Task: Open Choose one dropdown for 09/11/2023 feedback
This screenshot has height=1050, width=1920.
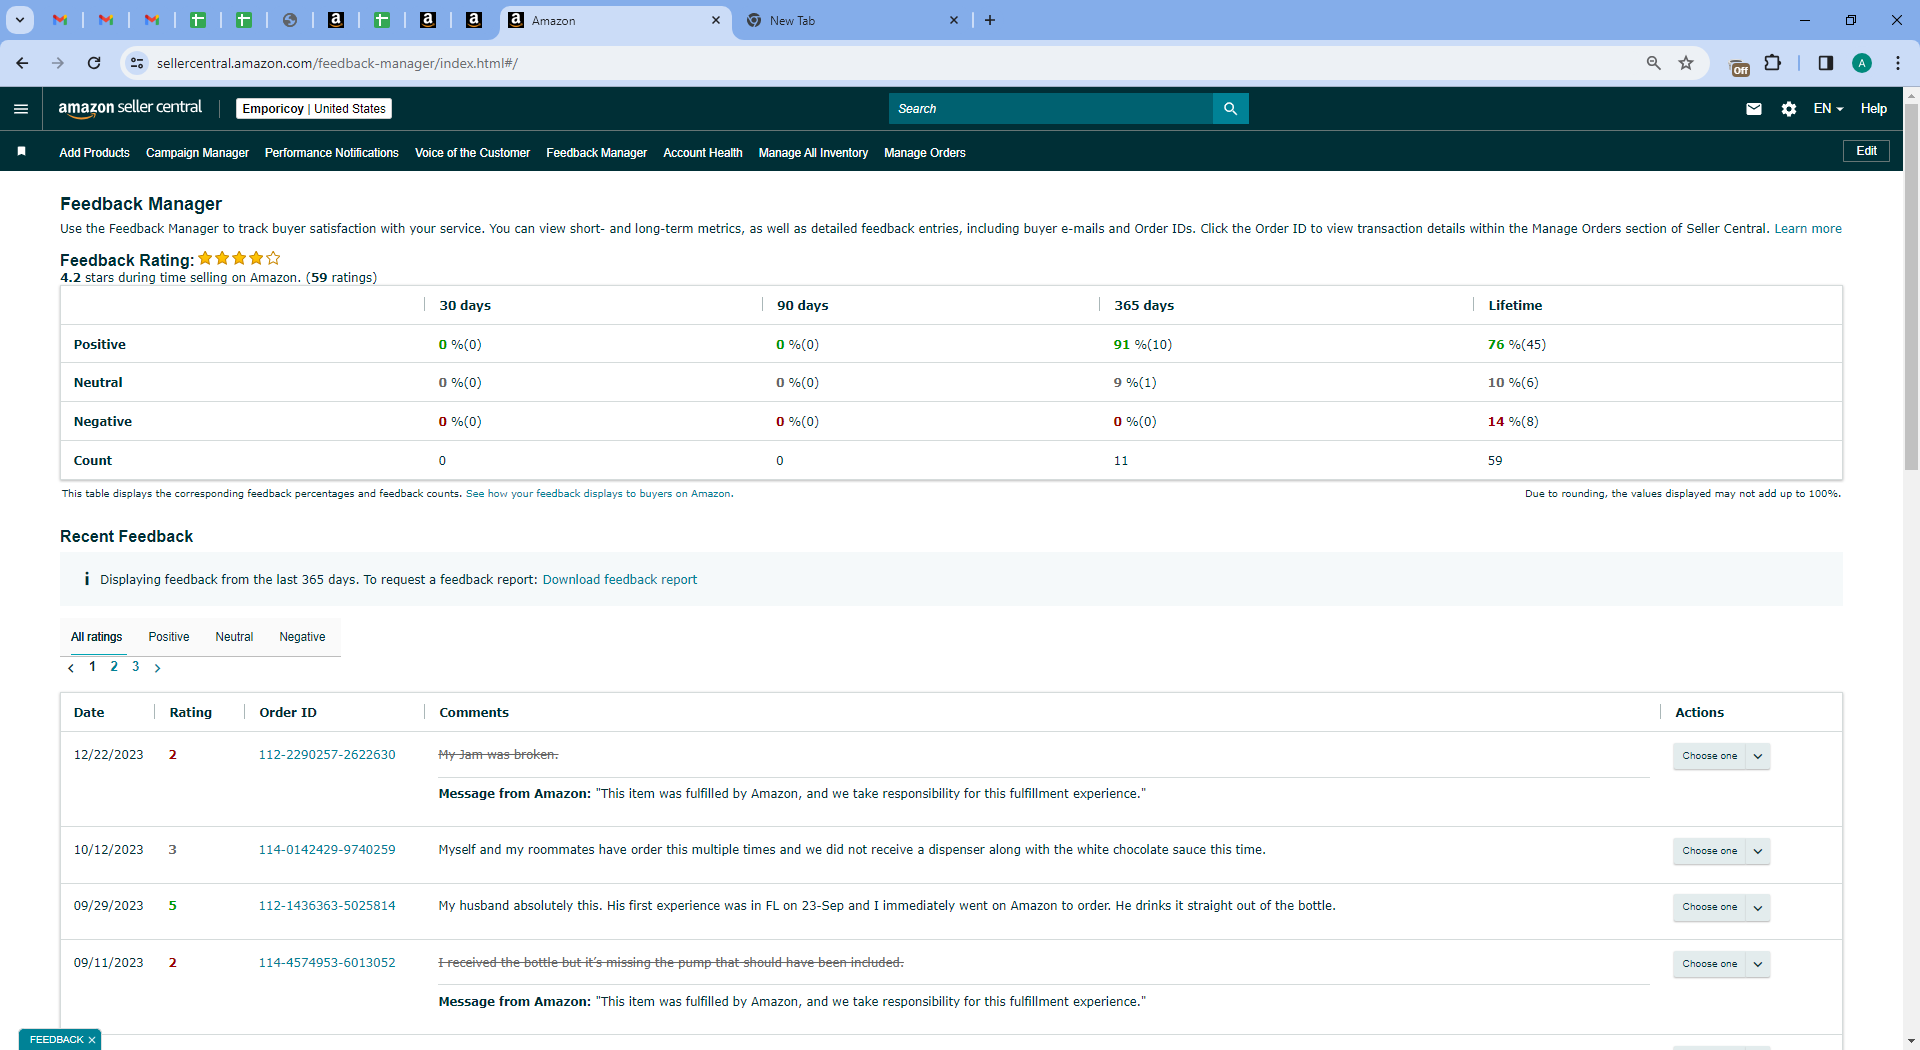Action: pos(1721,964)
